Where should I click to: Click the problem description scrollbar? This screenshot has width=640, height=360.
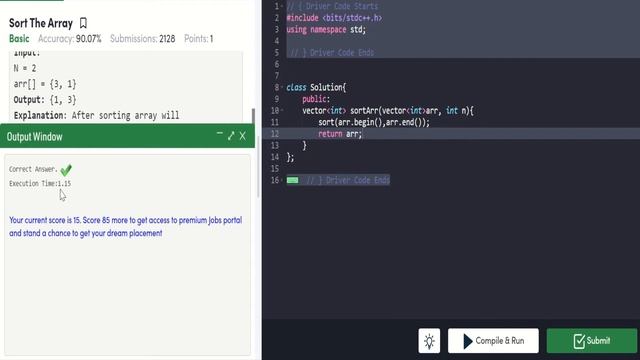tap(253, 116)
